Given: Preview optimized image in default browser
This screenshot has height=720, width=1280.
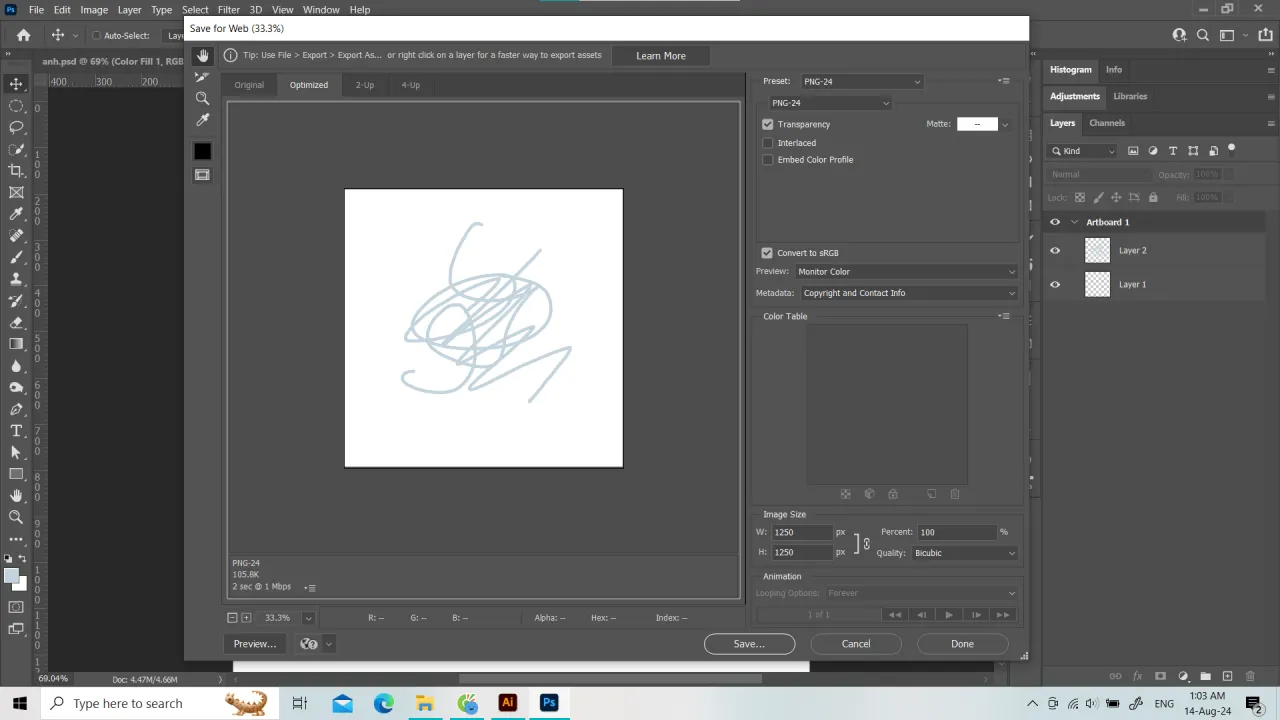Looking at the screenshot, I should pos(254,643).
